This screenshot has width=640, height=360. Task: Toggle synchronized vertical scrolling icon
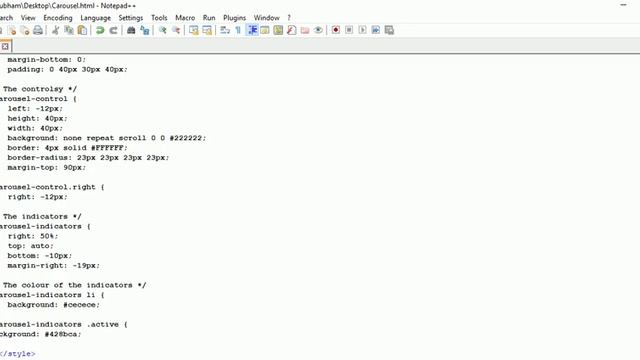194,30
